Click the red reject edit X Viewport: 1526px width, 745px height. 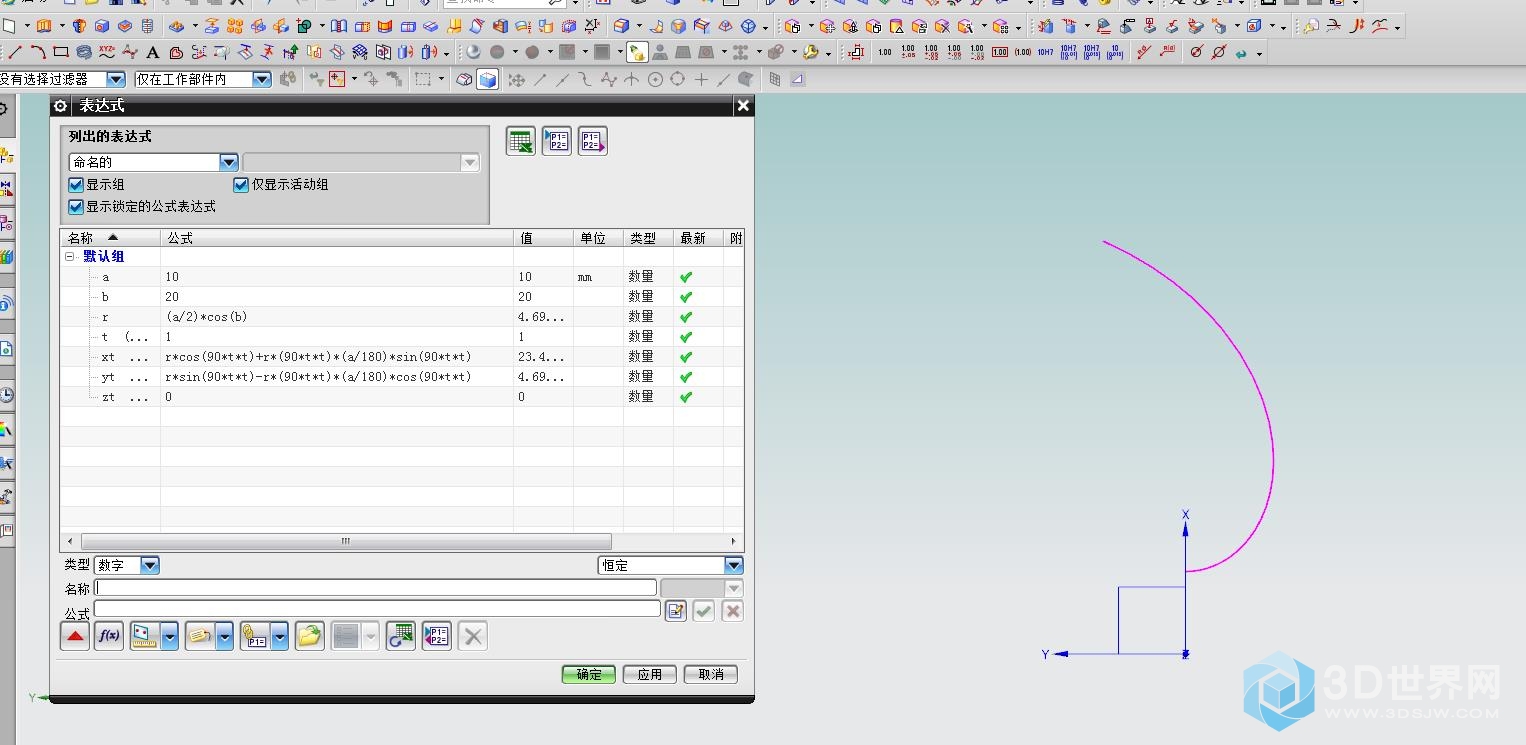(x=733, y=611)
